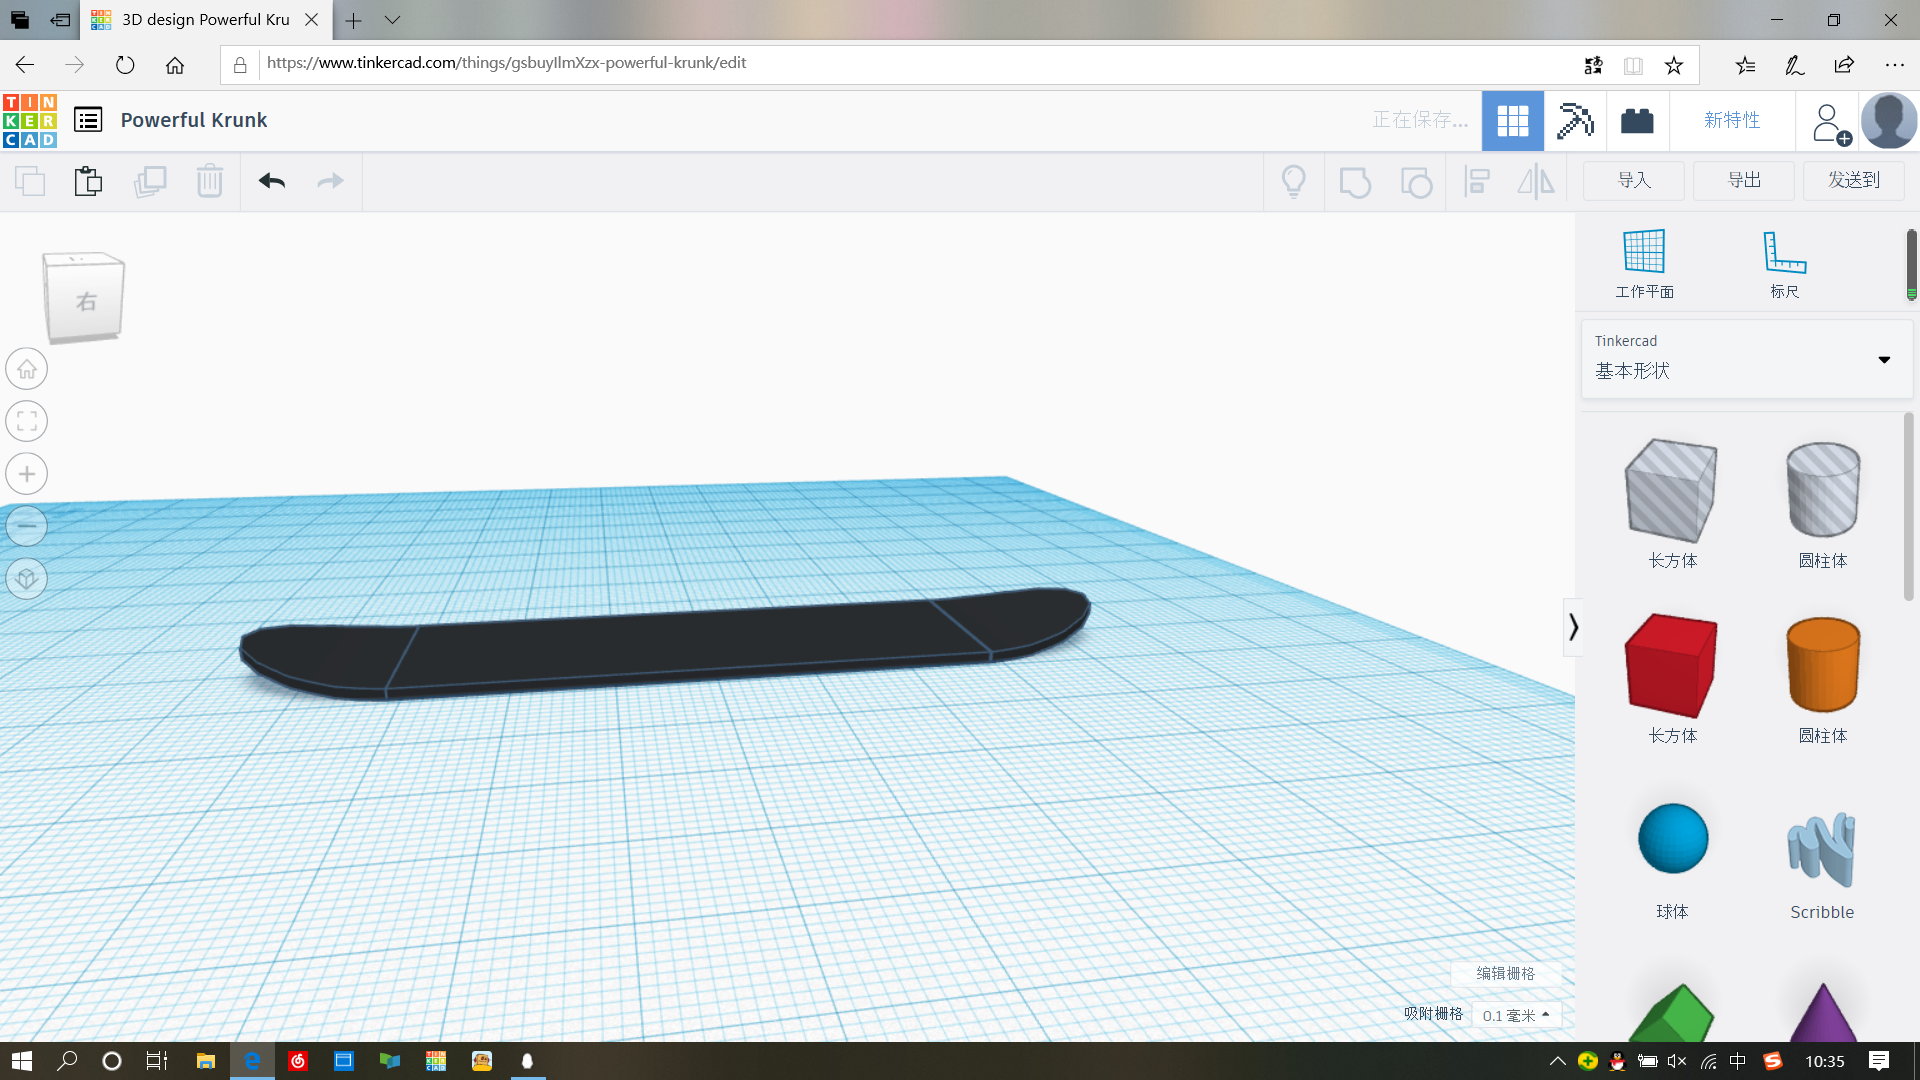Add page to favorites star
This screenshot has height=1080, width=1920.
[1673, 65]
